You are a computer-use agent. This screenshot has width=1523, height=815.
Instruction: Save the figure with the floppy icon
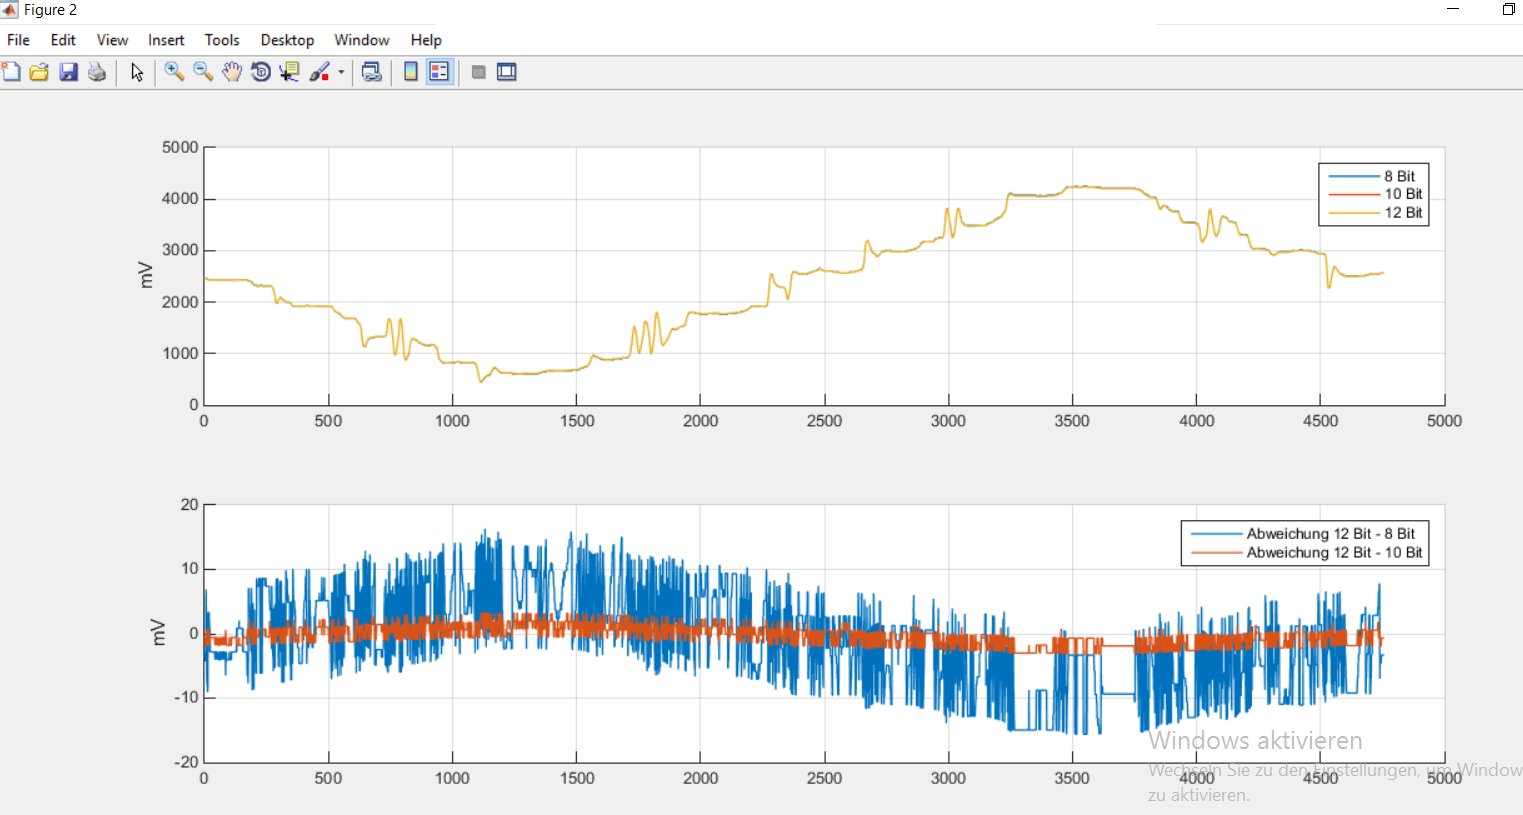(68, 72)
